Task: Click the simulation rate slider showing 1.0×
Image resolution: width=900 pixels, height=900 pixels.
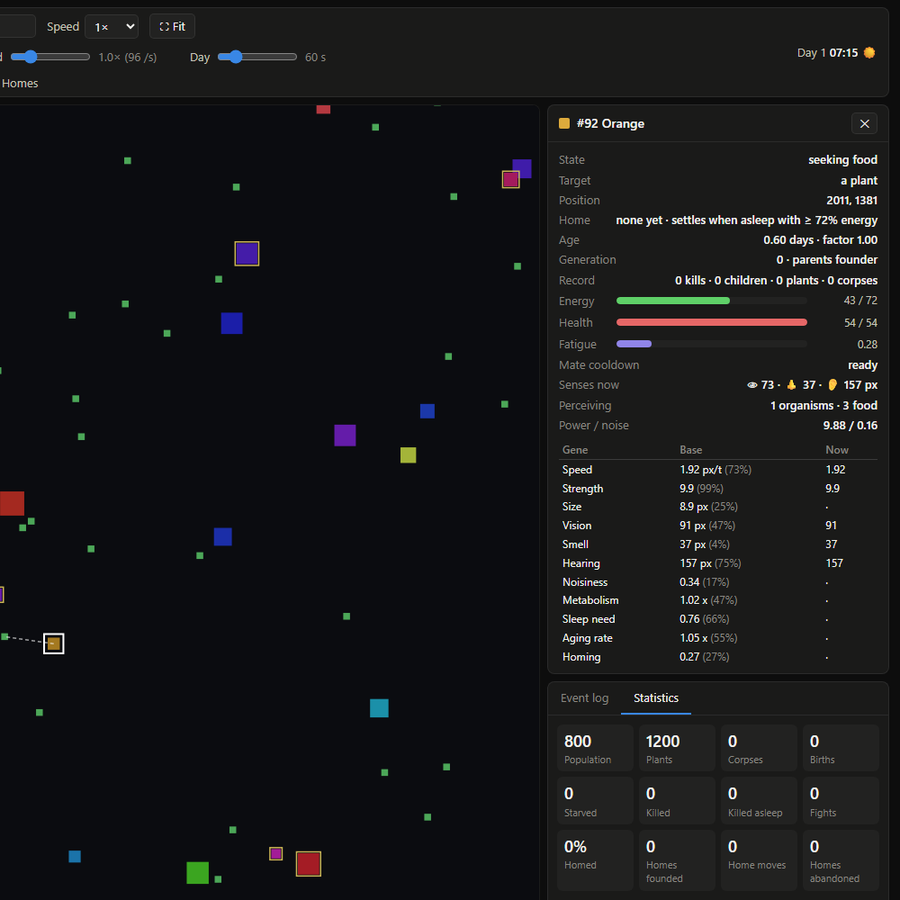Action: [x=50, y=57]
